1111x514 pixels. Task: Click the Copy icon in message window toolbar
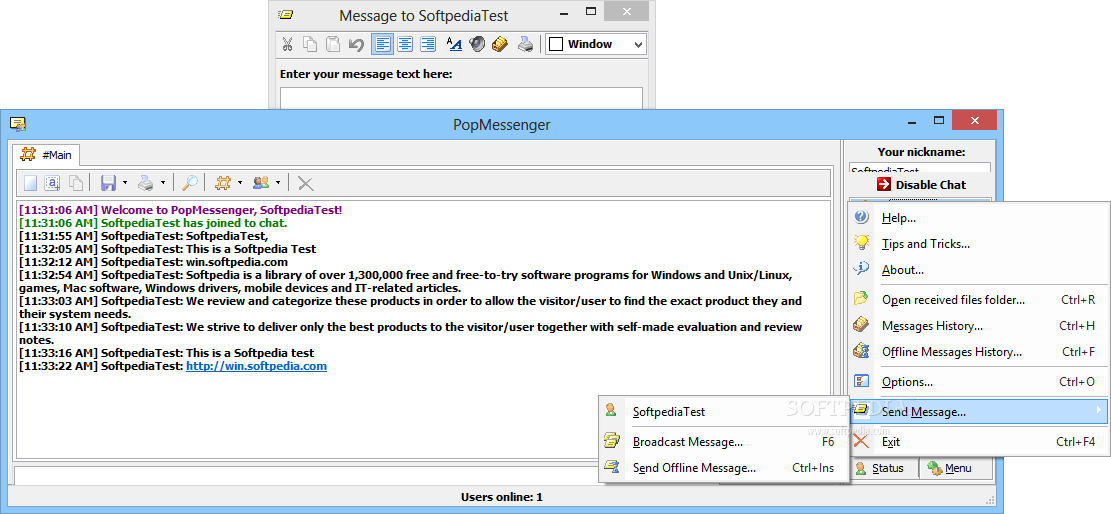(x=310, y=44)
